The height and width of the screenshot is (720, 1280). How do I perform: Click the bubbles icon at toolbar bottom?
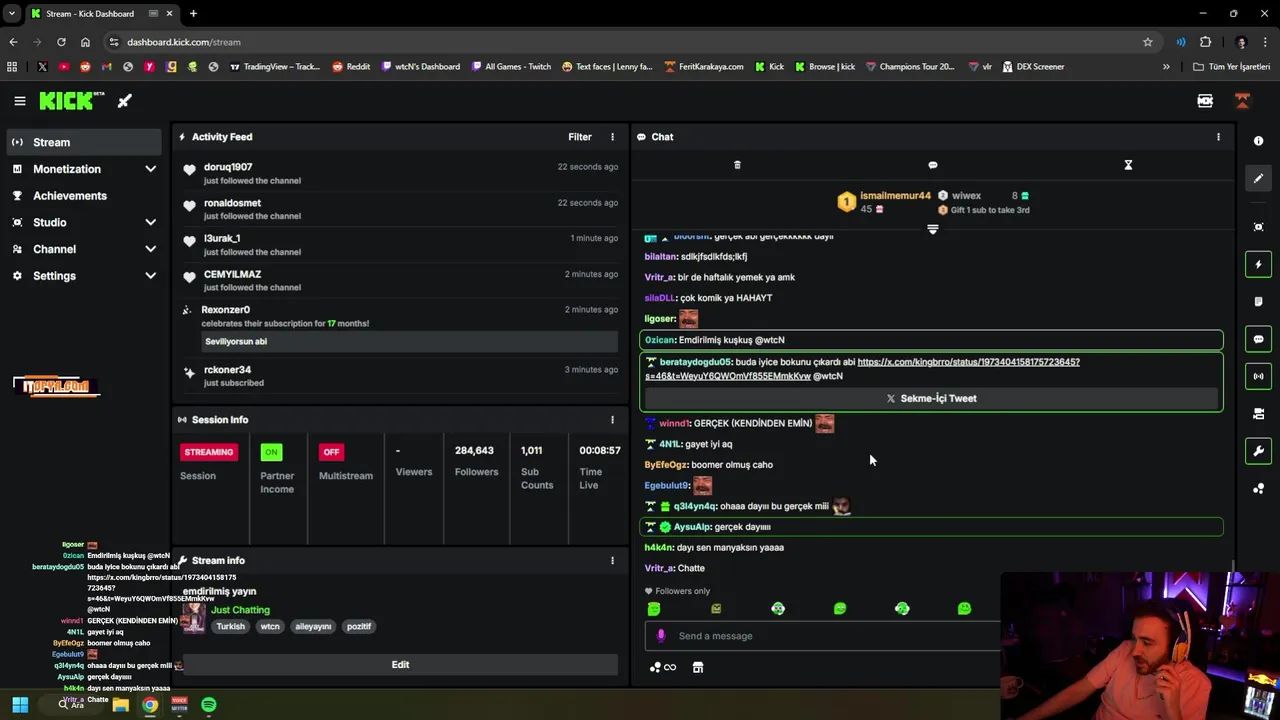[1258, 489]
